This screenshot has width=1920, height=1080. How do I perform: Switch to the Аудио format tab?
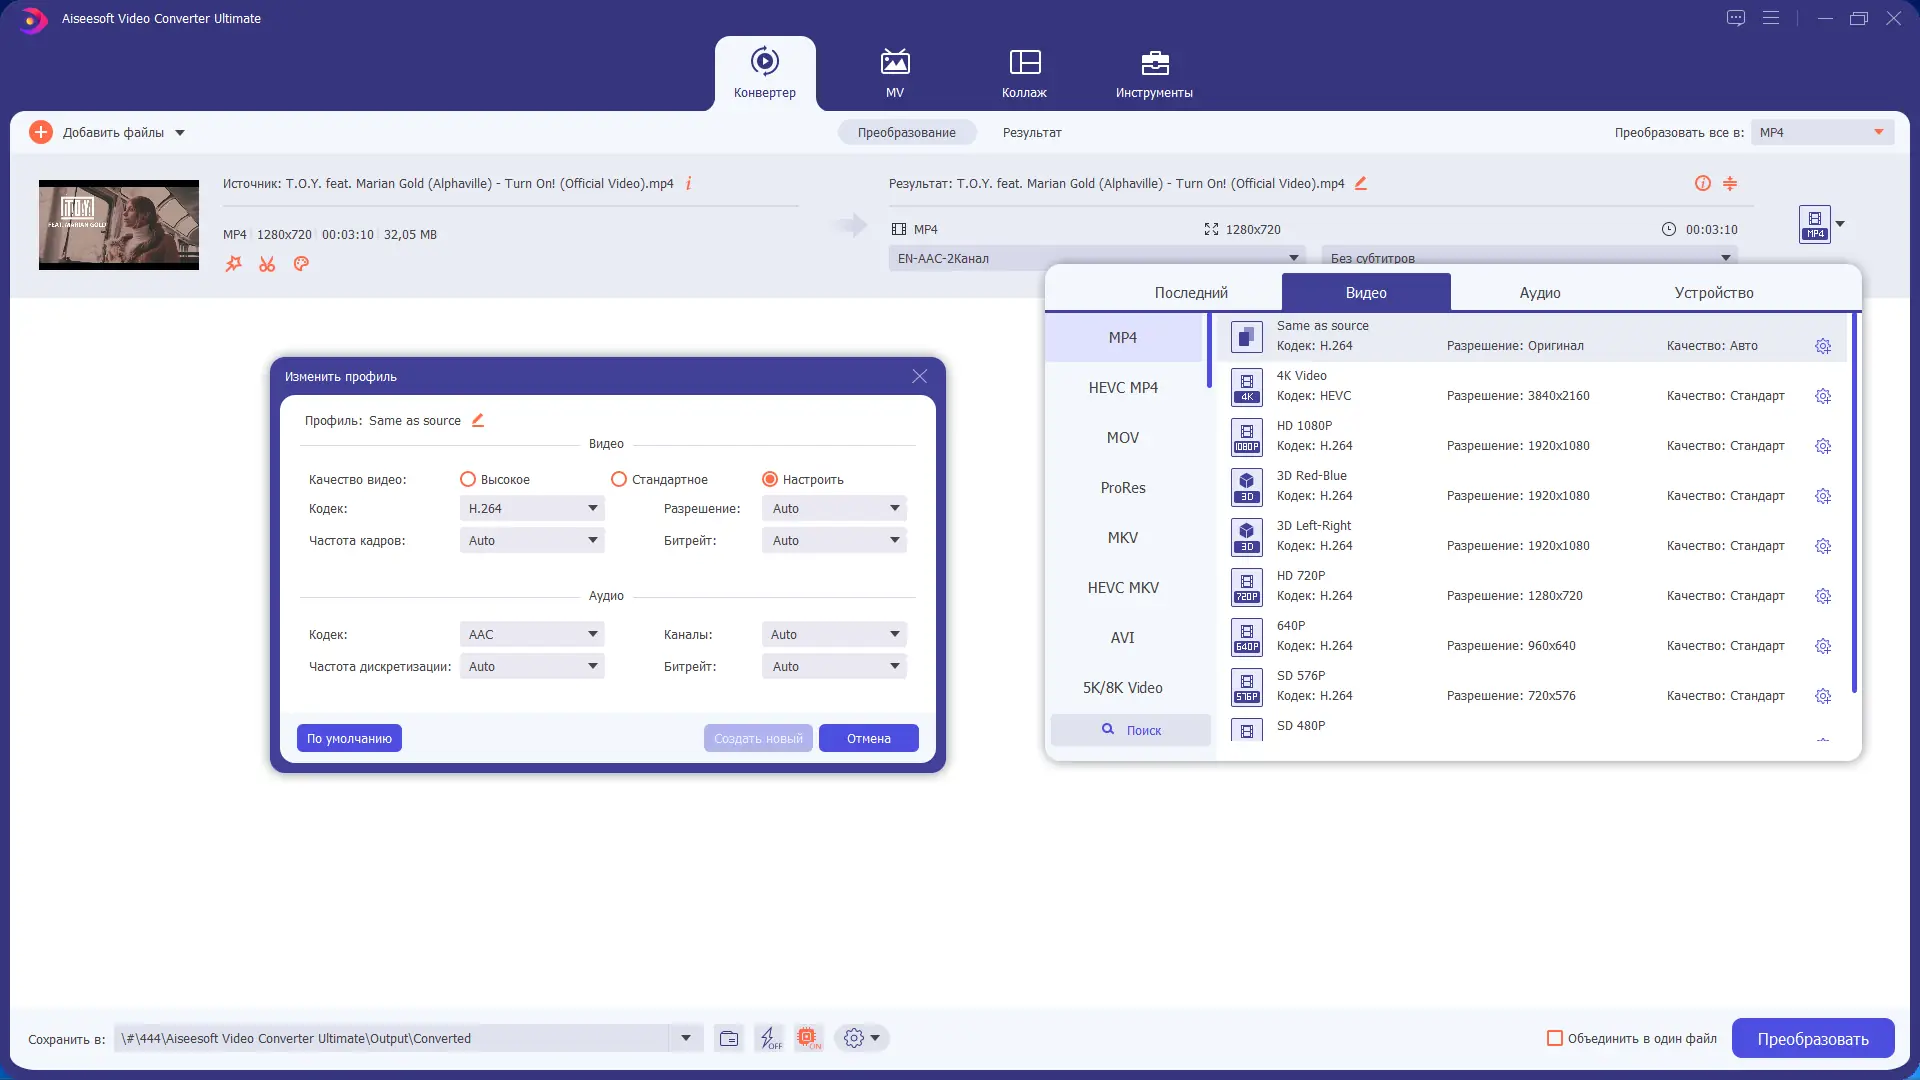(x=1539, y=293)
